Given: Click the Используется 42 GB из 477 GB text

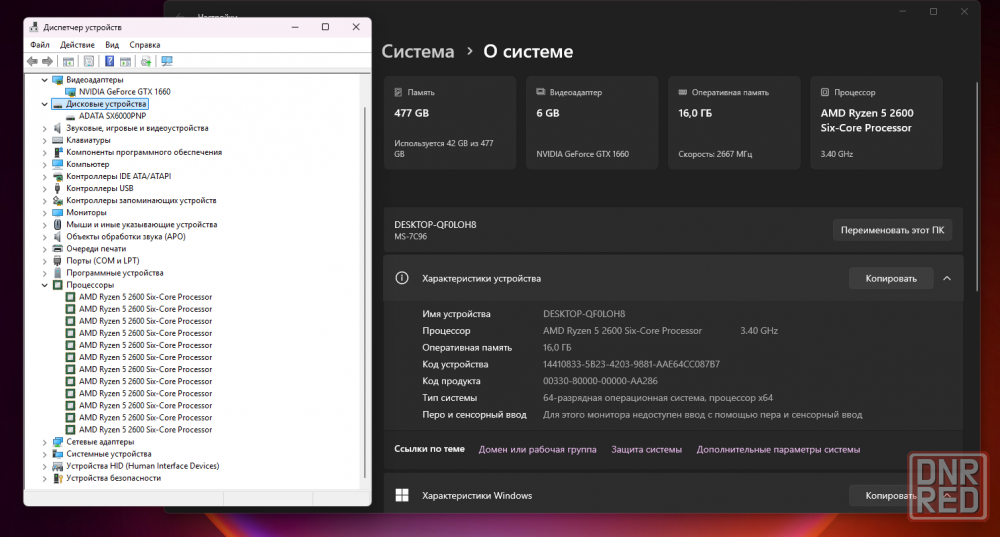Looking at the screenshot, I should coord(444,149).
